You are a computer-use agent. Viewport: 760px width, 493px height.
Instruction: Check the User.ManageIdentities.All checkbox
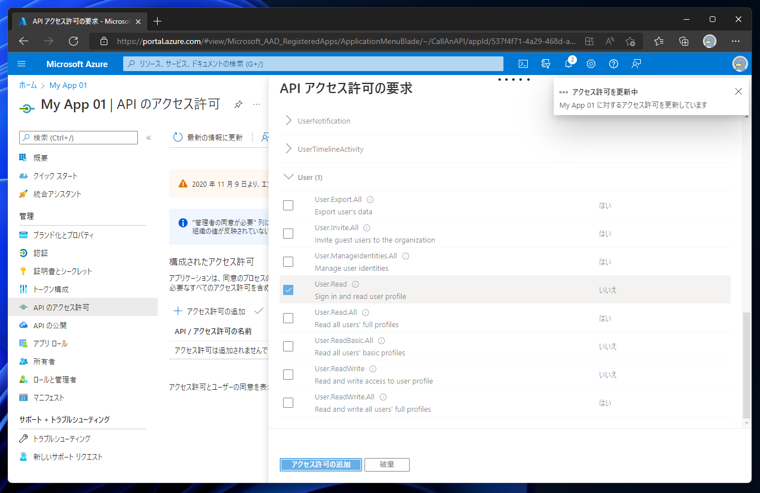(x=288, y=262)
